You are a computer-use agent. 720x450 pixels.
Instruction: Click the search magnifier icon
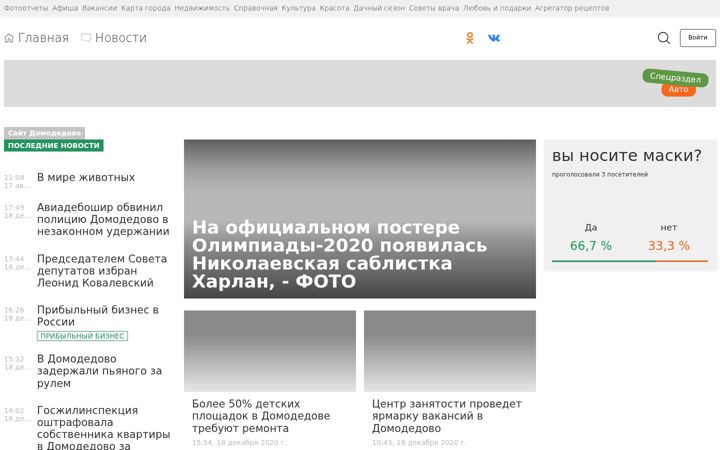pos(664,38)
